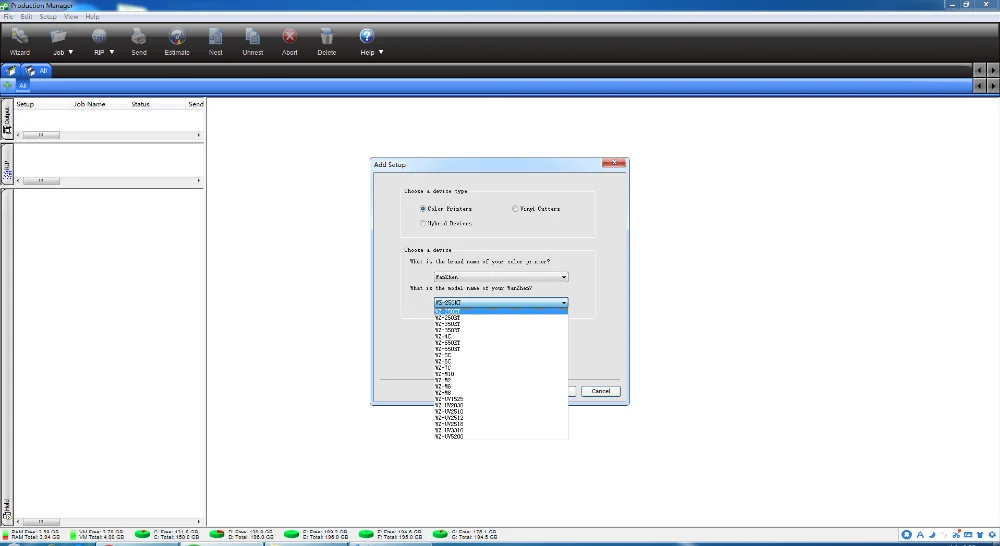Choose YZ-UV2518 from the model list
The width and height of the screenshot is (1000, 546).
click(x=501, y=424)
